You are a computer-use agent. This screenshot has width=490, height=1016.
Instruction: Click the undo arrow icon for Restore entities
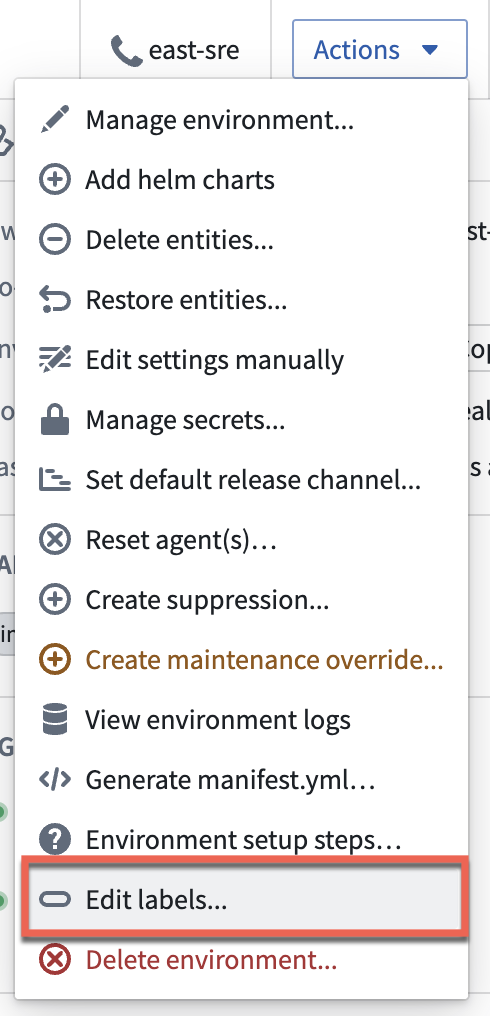coord(55,300)
